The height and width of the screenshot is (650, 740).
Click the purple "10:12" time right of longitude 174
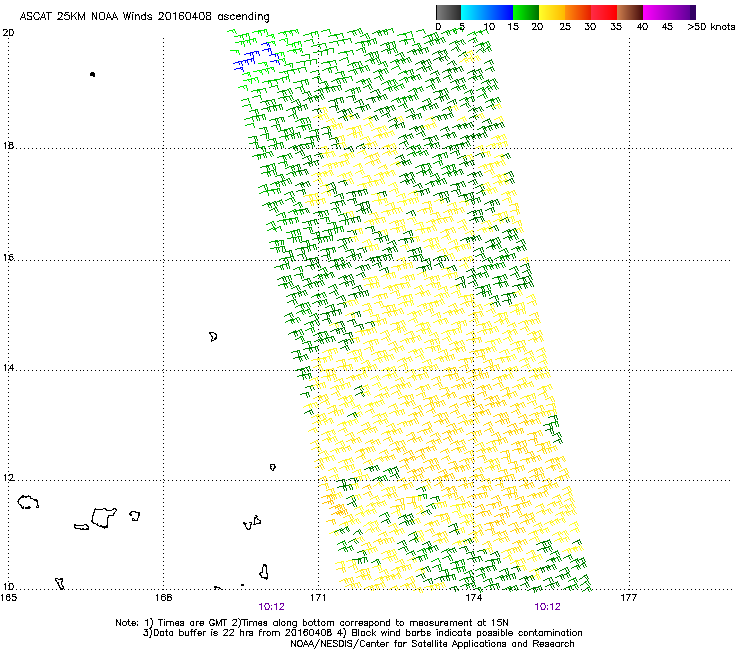click(x=547, y=607)
